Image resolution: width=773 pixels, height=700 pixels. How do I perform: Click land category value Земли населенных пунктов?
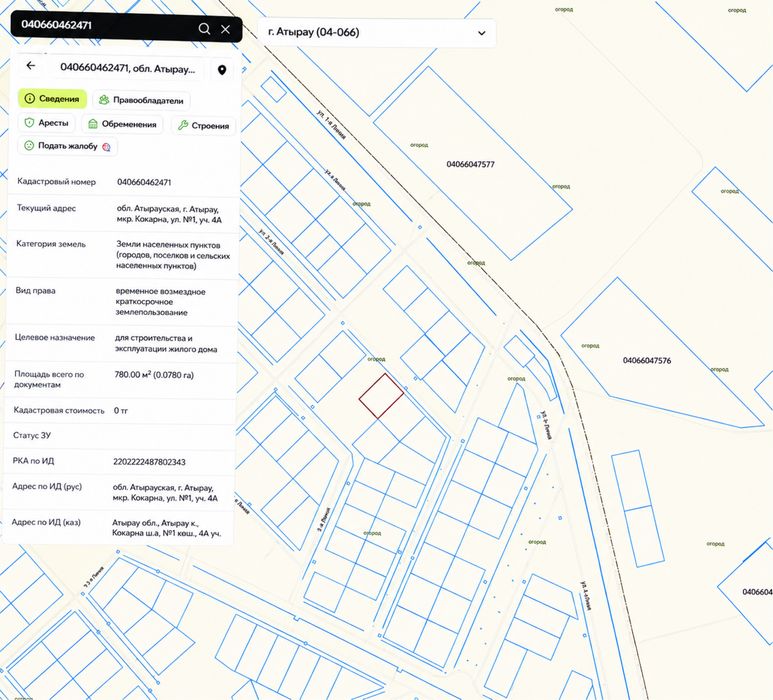tap(173, 255)
